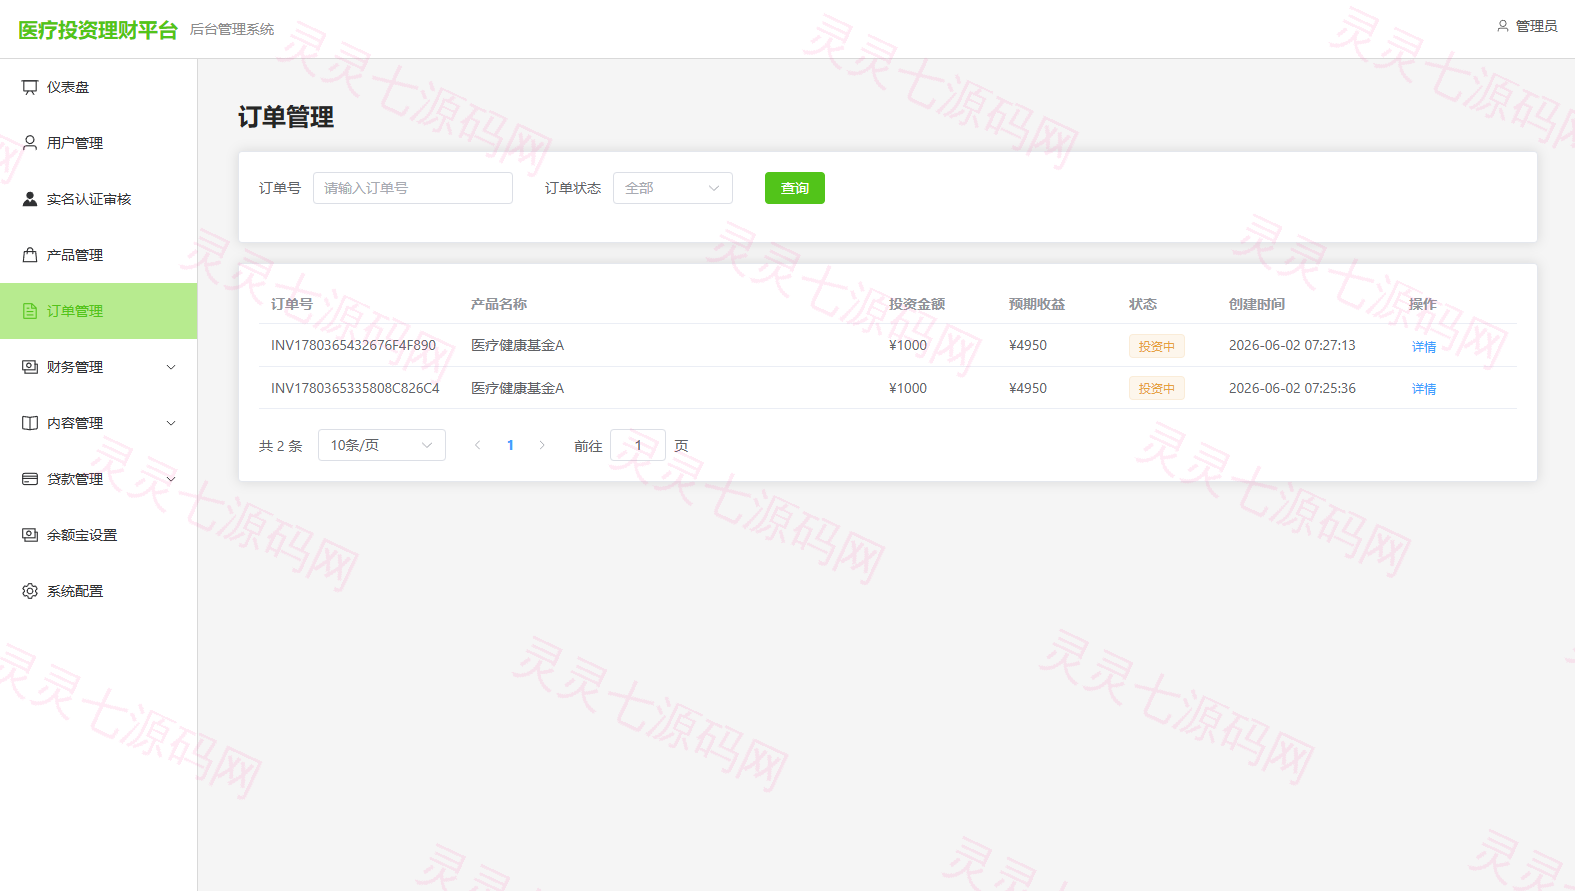Viewport: 1575px width, 891px height.
Task: Click the 投资金额 column header
Action: [x=917, y=304]
